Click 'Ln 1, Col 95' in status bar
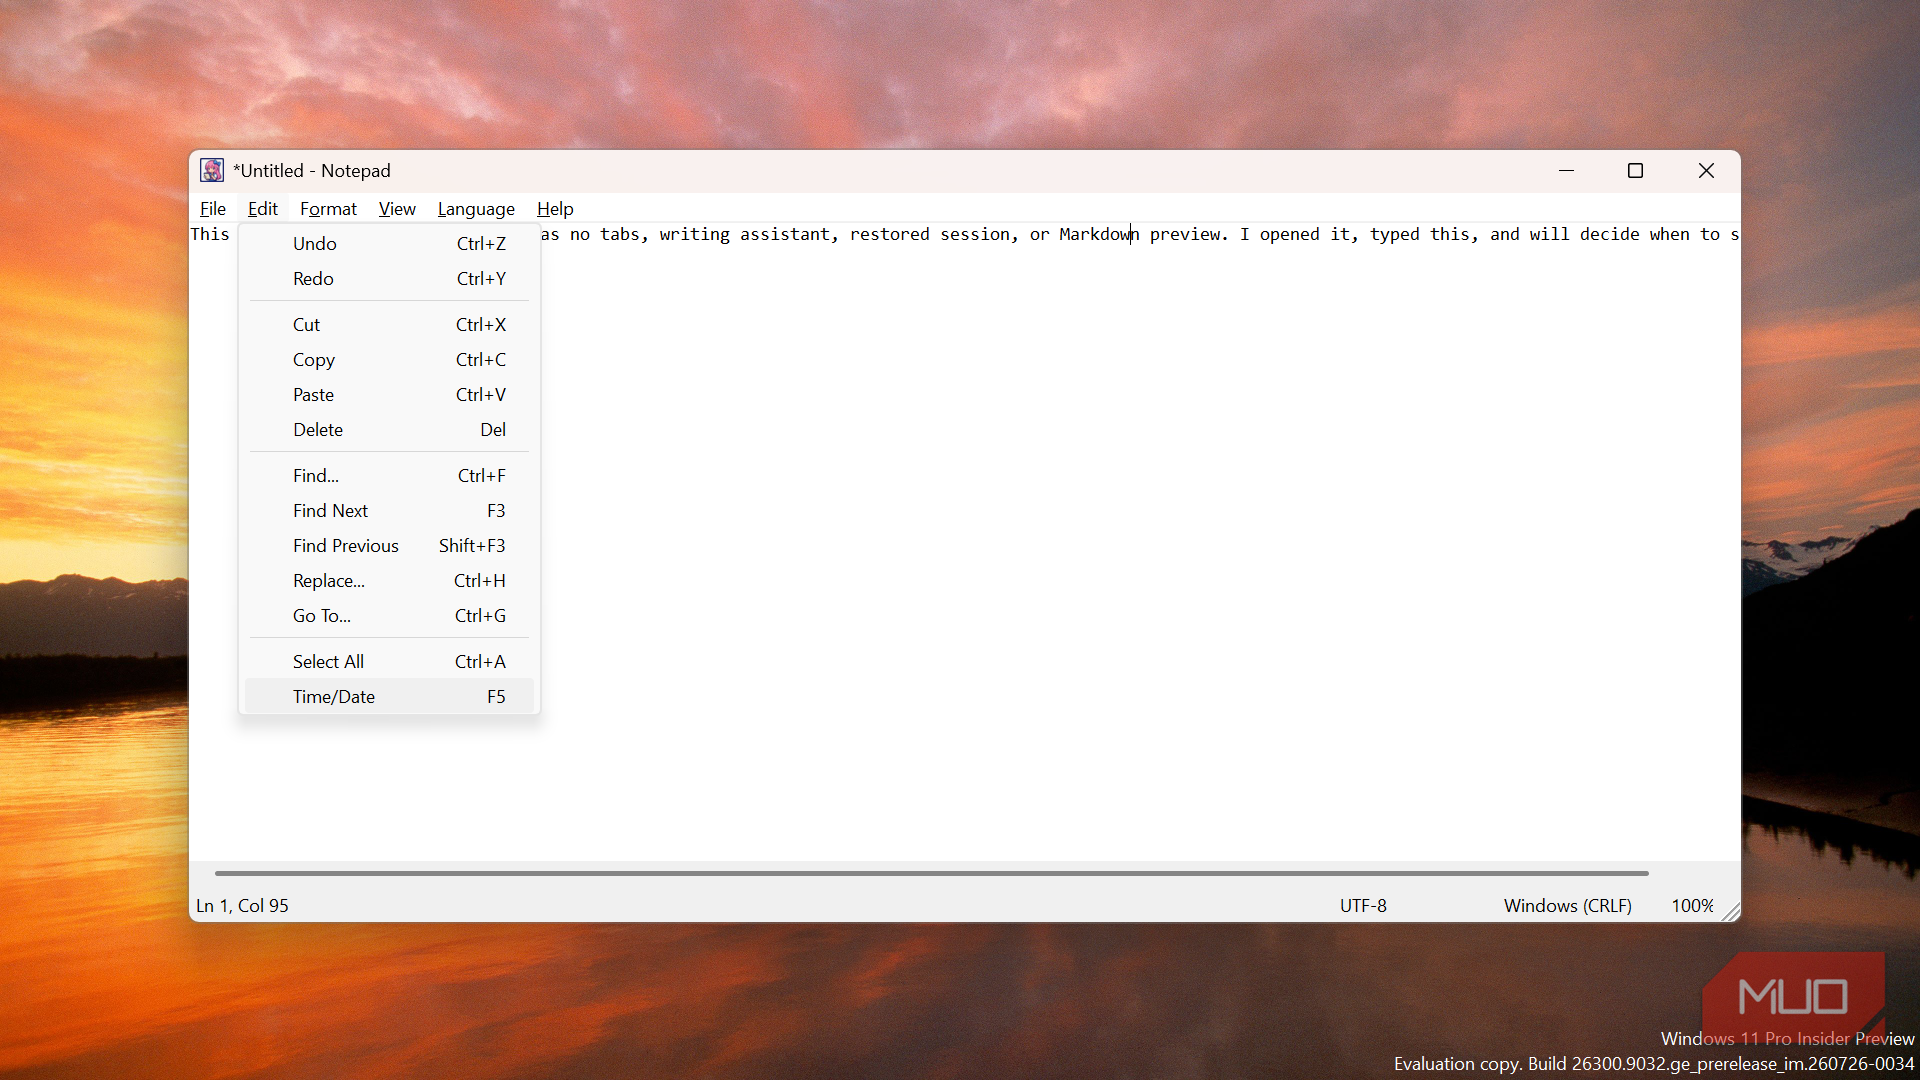 point(242,906)
